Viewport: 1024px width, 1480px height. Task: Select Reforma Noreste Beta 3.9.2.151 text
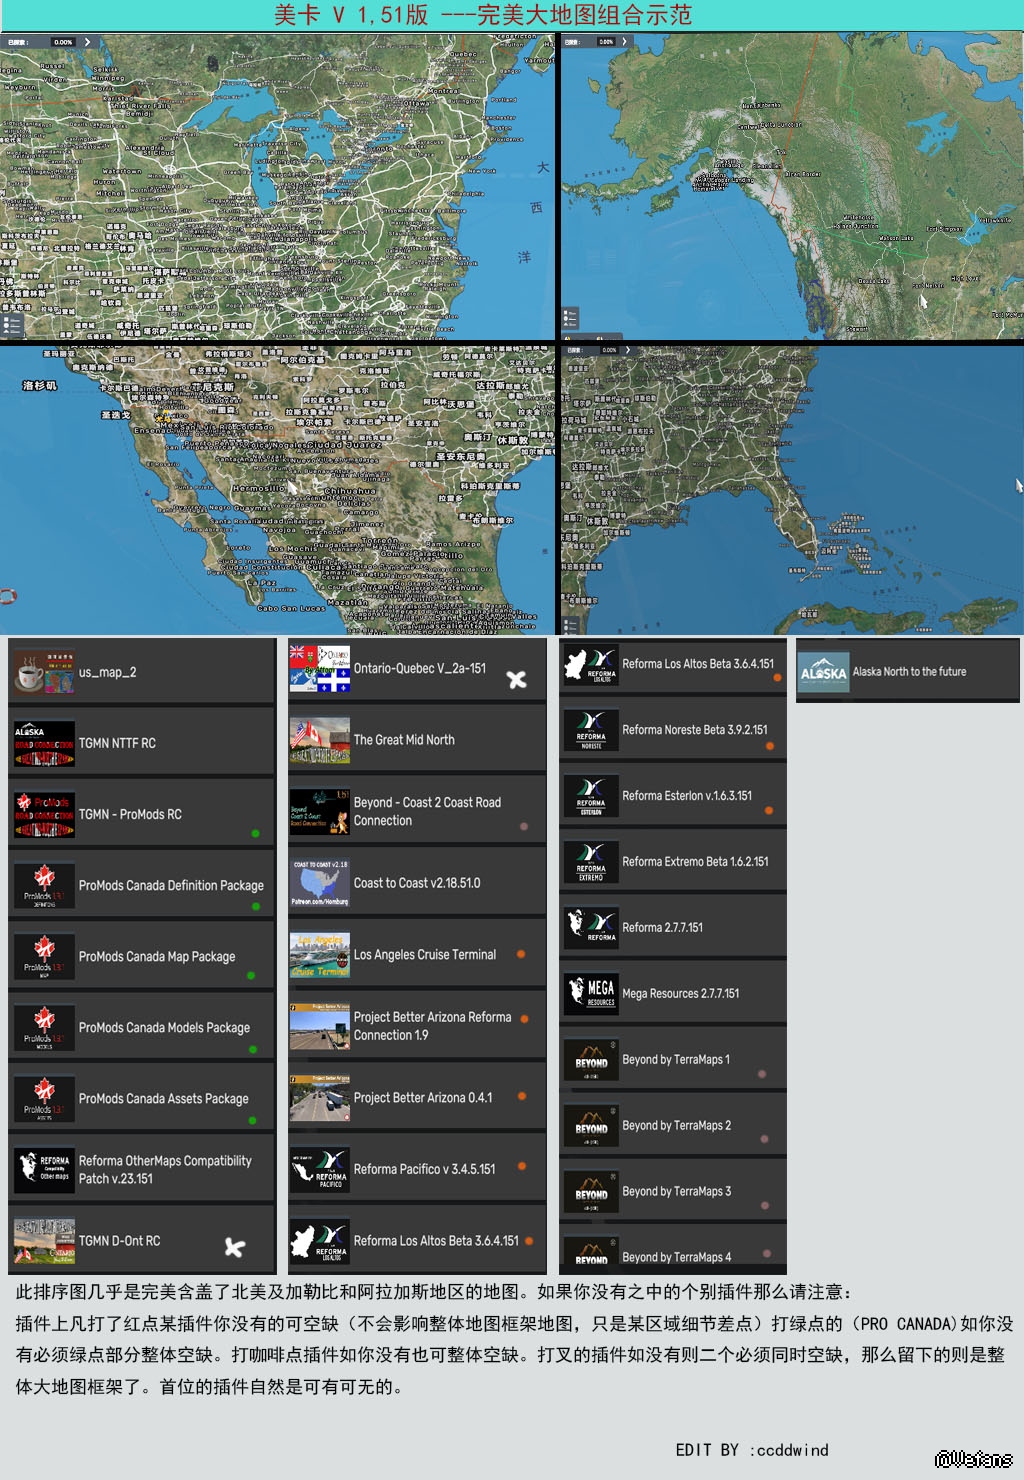pyautogui.click(x=695, y=730)
